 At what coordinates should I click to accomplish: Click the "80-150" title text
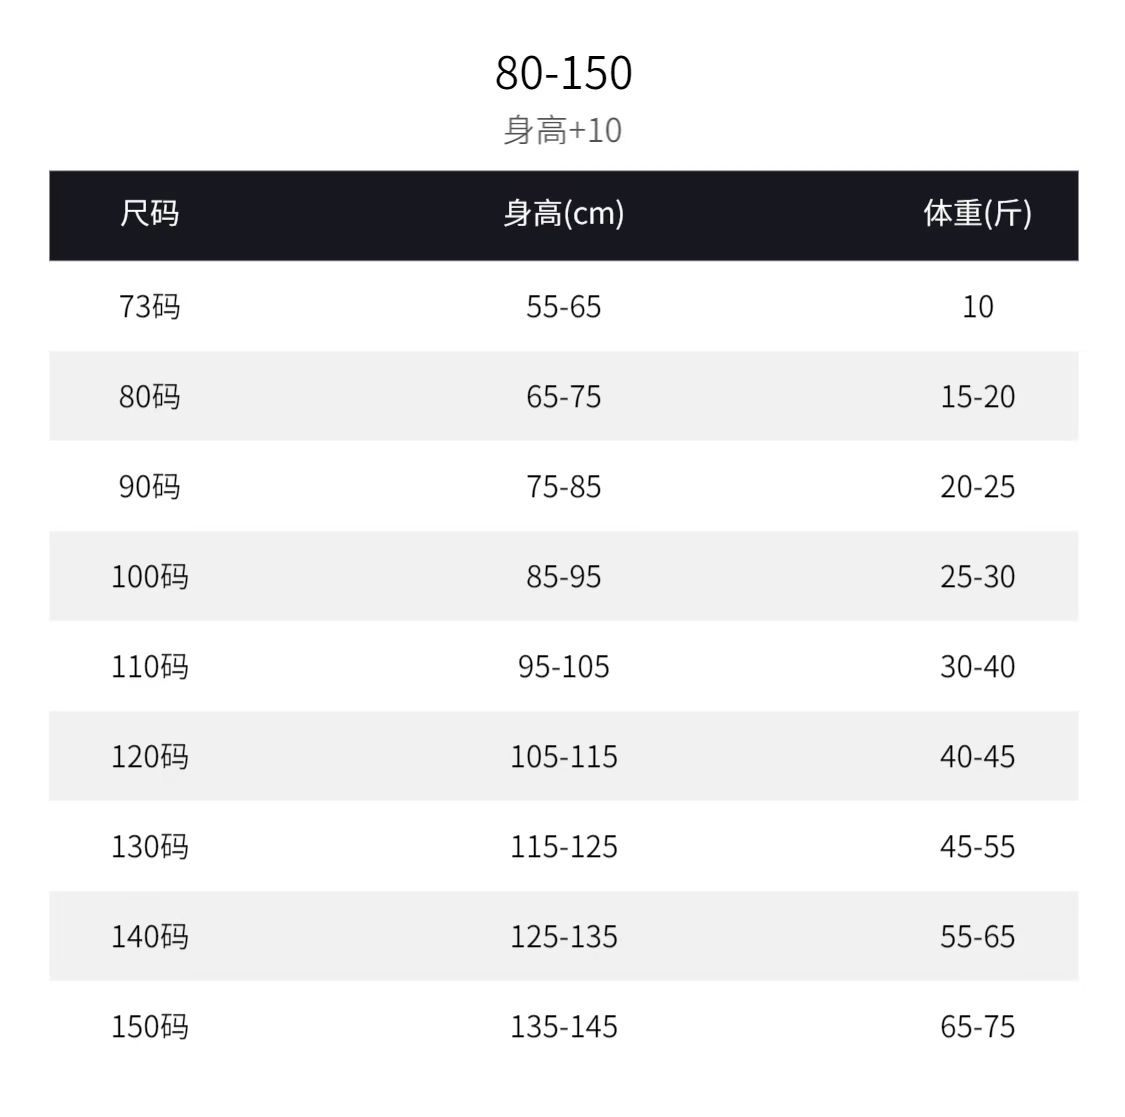click(563, 73)
